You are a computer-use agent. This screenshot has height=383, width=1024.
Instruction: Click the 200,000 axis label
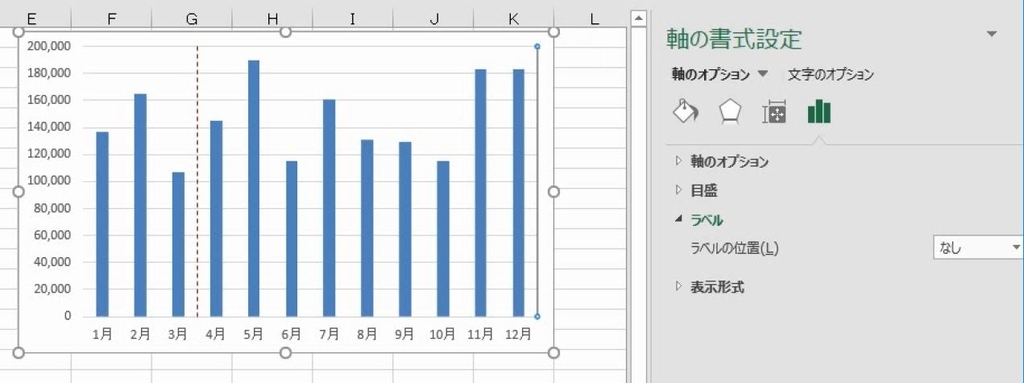(50, 46)
